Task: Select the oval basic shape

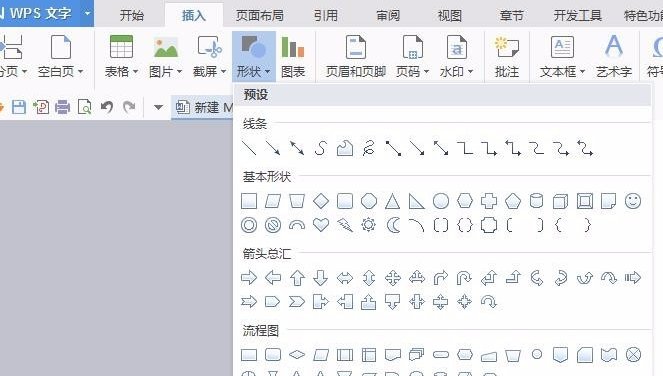Action: (x=441, y=201)
